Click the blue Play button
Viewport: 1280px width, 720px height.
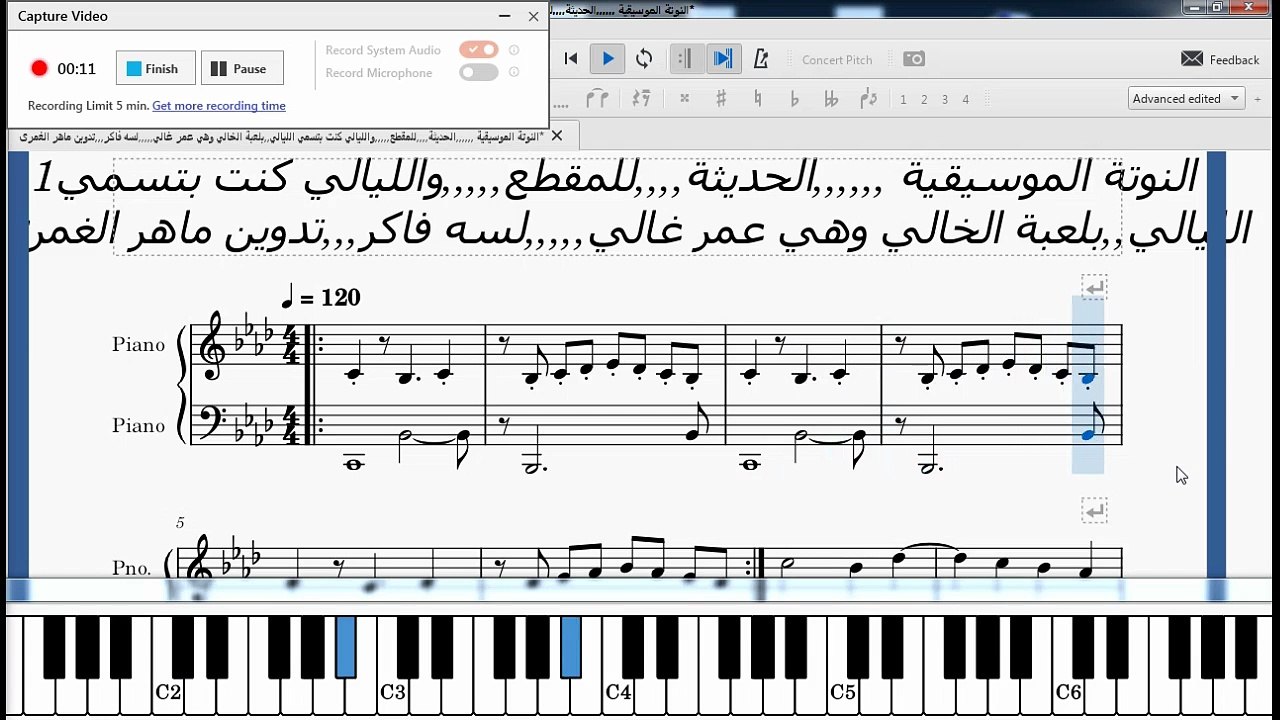[x=607, y=59]
